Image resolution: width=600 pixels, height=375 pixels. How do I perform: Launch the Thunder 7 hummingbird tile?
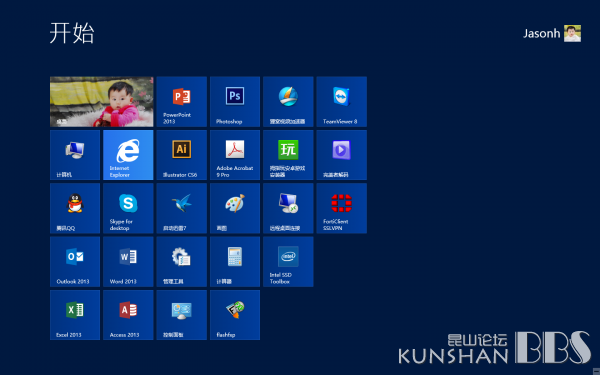[x=182, y=208]
